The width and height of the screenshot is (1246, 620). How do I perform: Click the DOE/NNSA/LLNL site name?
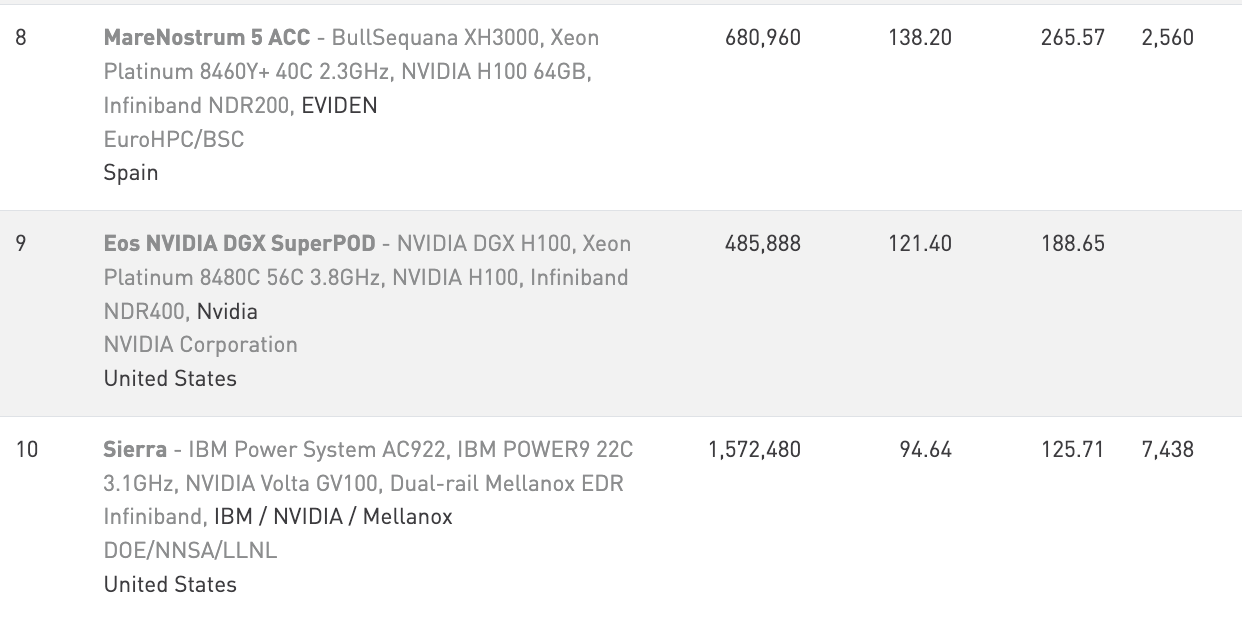pos(191,550)
